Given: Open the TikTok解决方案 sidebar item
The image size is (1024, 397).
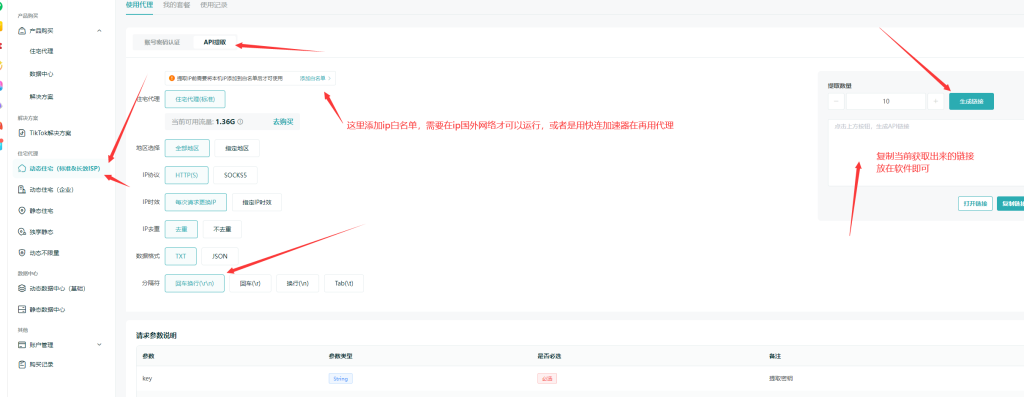Looking at the screenshot, I should click(x=51, y=133).
